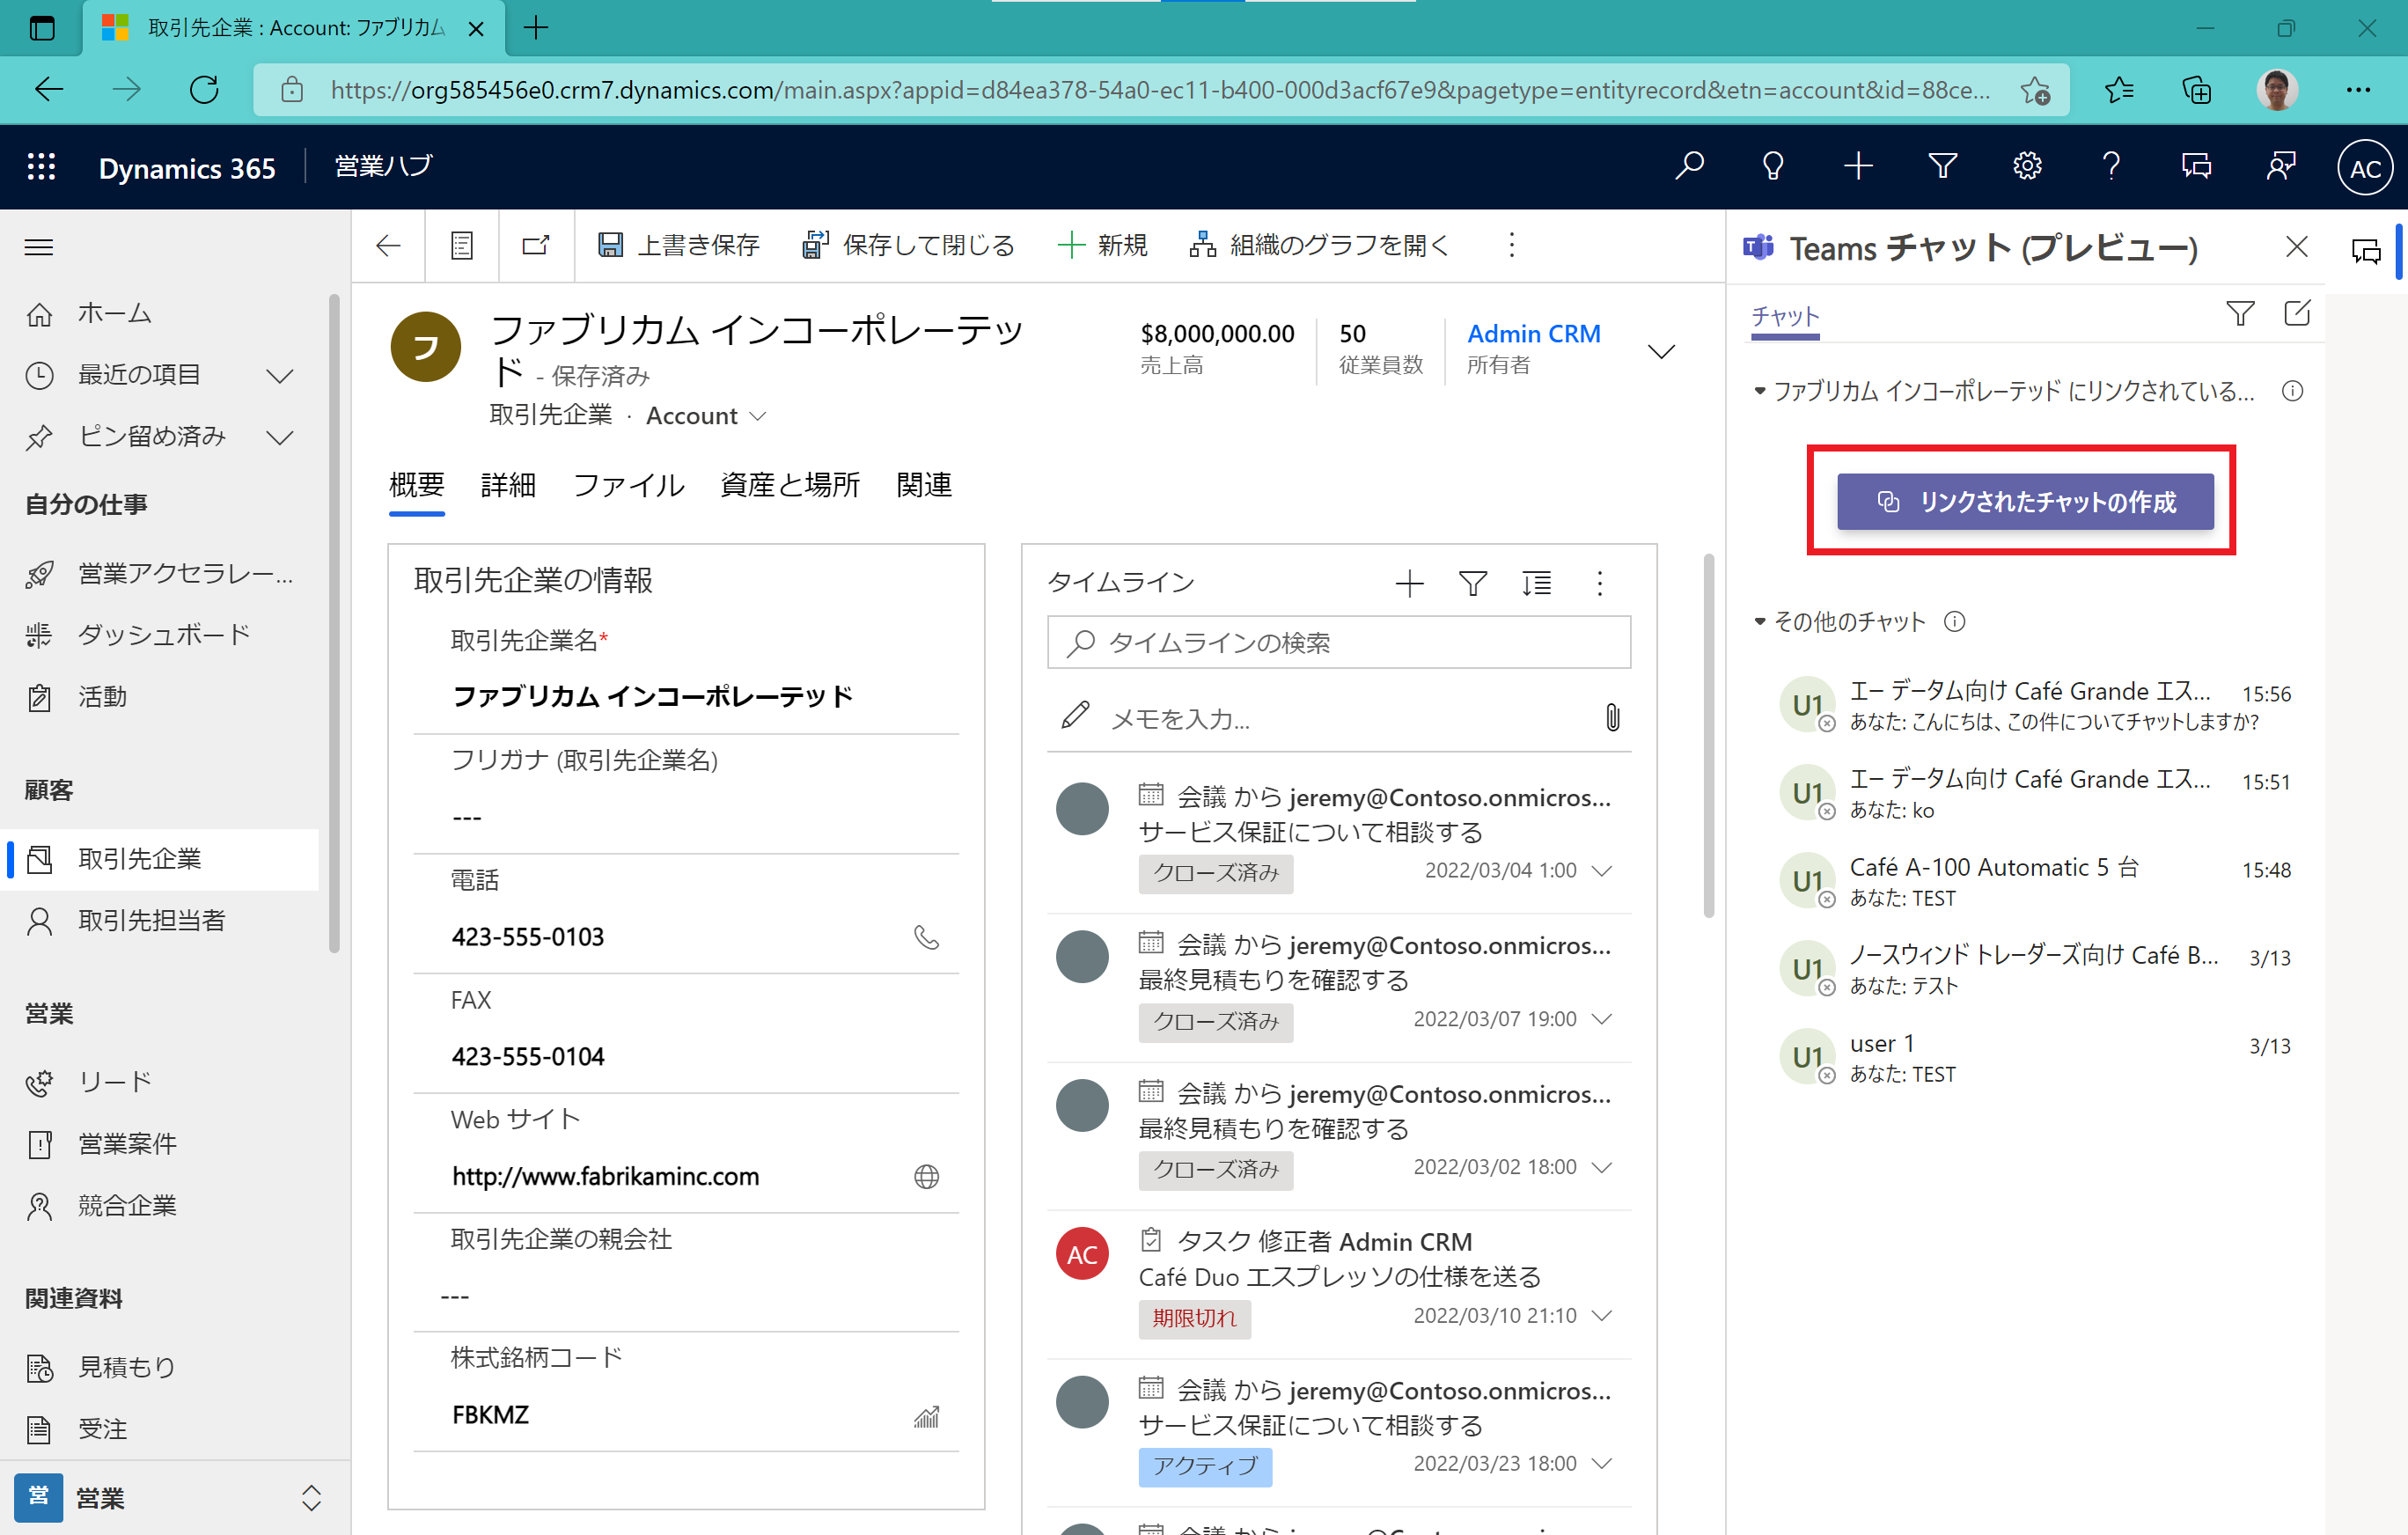Open the ノースウィンド トレーダーズ chat
The image size is (2408, 1535).
pos(2035,969)
